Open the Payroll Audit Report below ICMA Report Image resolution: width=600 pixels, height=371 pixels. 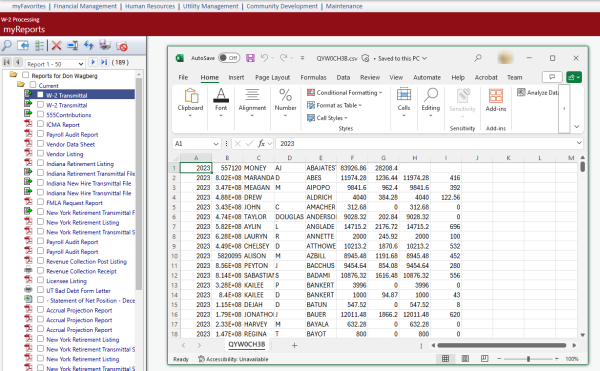click(x=72, y=134)
